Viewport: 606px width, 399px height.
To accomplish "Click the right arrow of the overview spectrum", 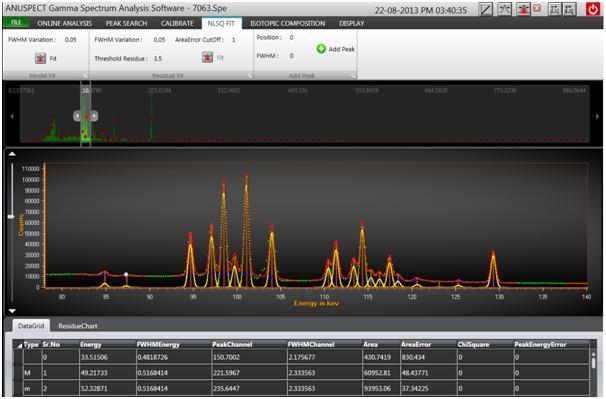I will pyautogui.click(x=597, y=116).
